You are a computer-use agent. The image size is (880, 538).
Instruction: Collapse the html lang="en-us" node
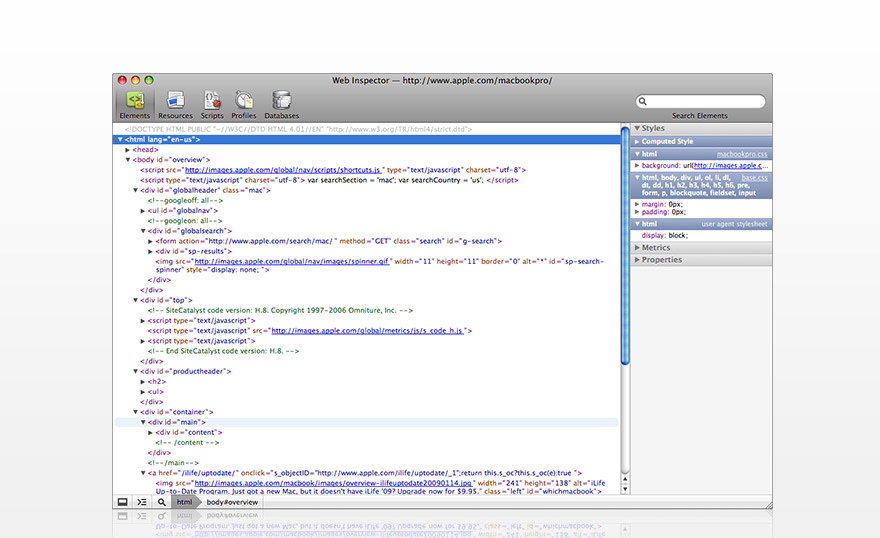point(120,139)
